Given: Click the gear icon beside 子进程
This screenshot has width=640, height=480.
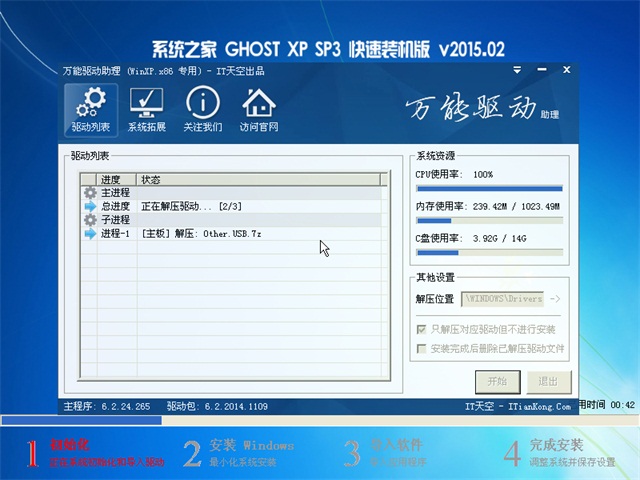Looking at the screenshot, I should (x=90, y=220).
